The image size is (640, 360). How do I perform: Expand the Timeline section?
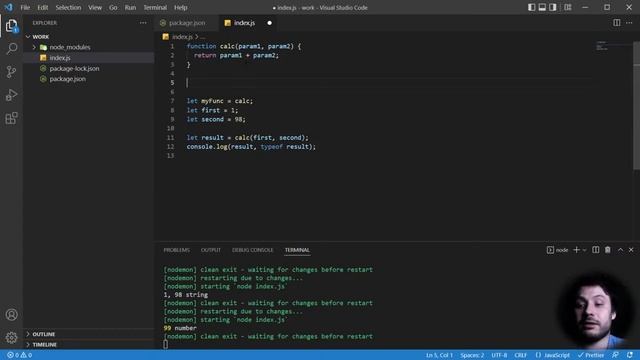coord(89,344)
